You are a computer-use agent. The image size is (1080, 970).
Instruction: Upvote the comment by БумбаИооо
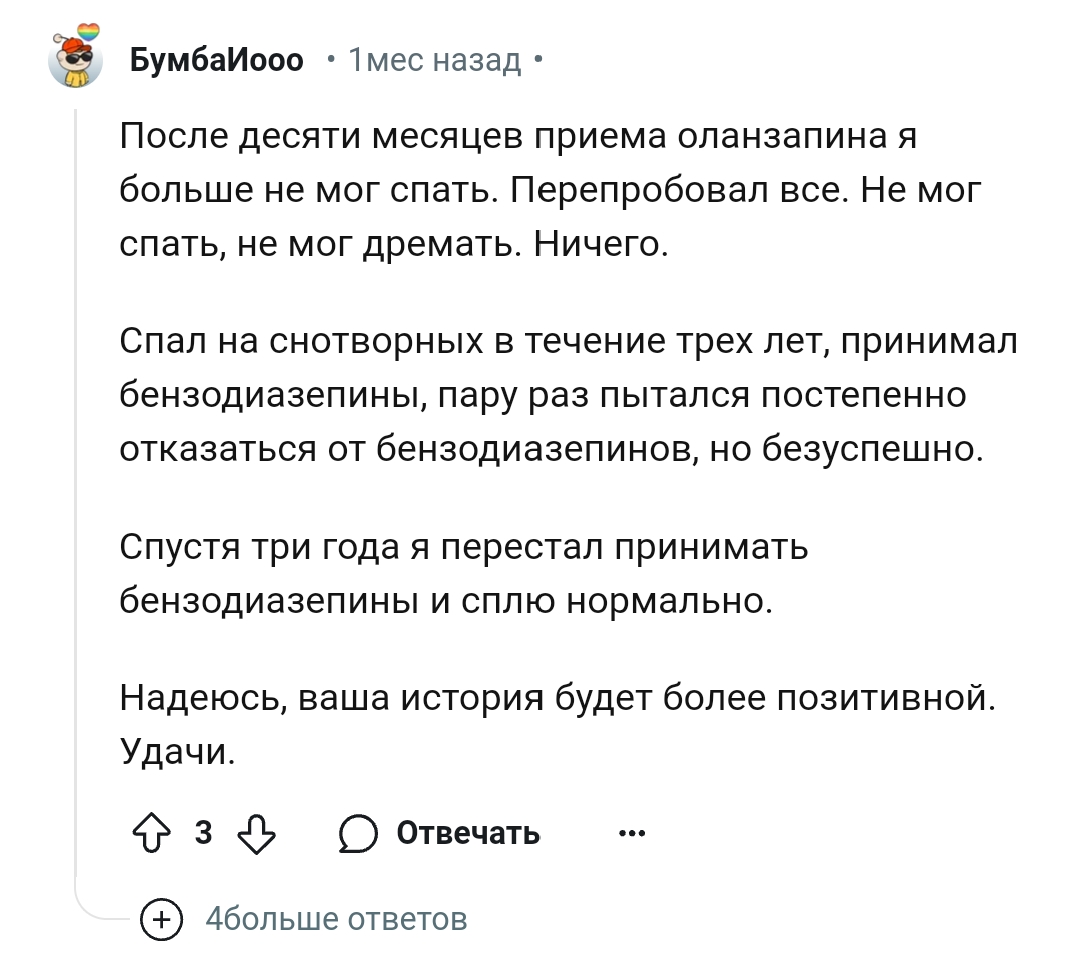pyautogui.click(x=152, y=833)
